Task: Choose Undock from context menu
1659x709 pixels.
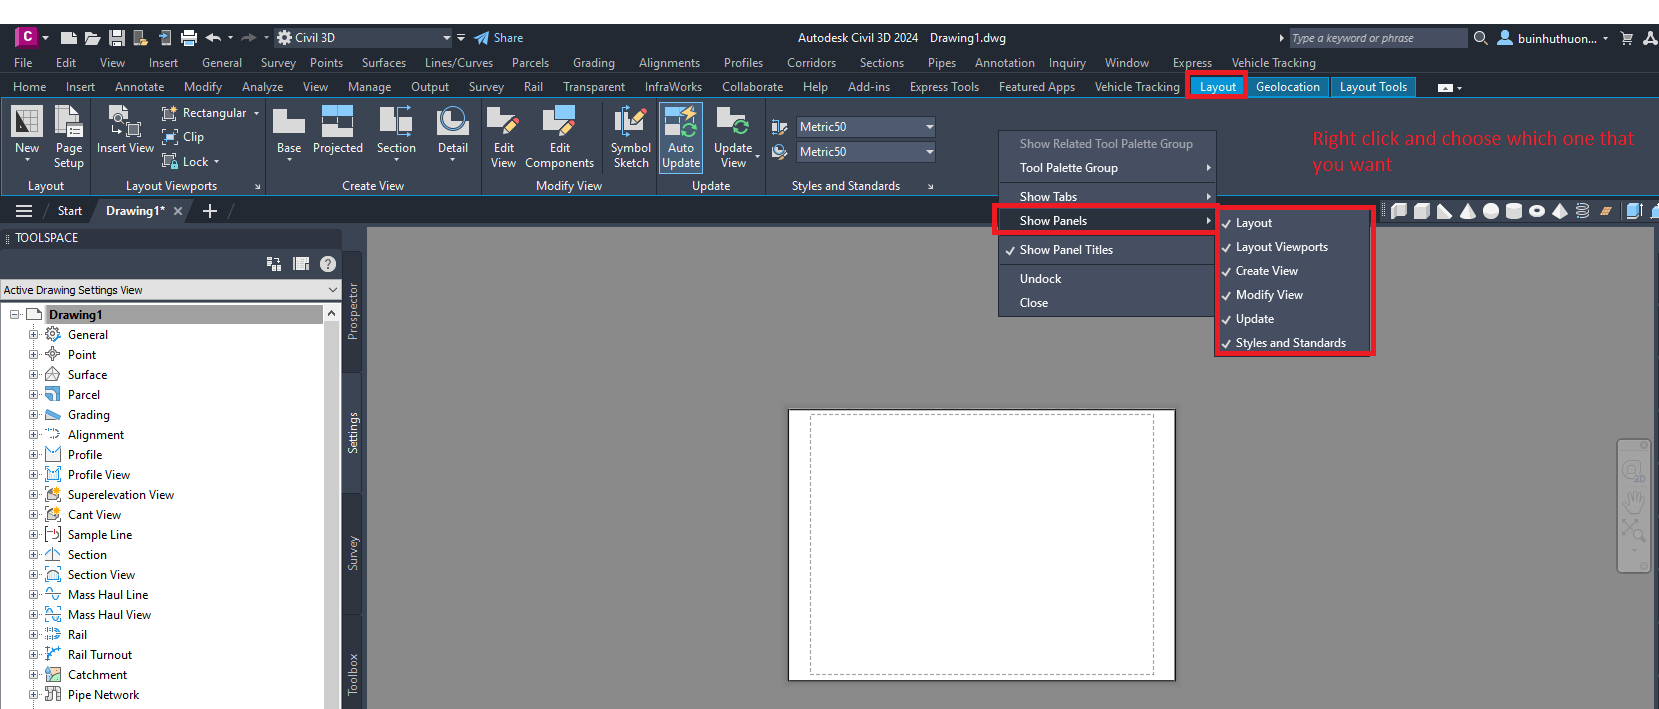Action: coord(1107,279)
